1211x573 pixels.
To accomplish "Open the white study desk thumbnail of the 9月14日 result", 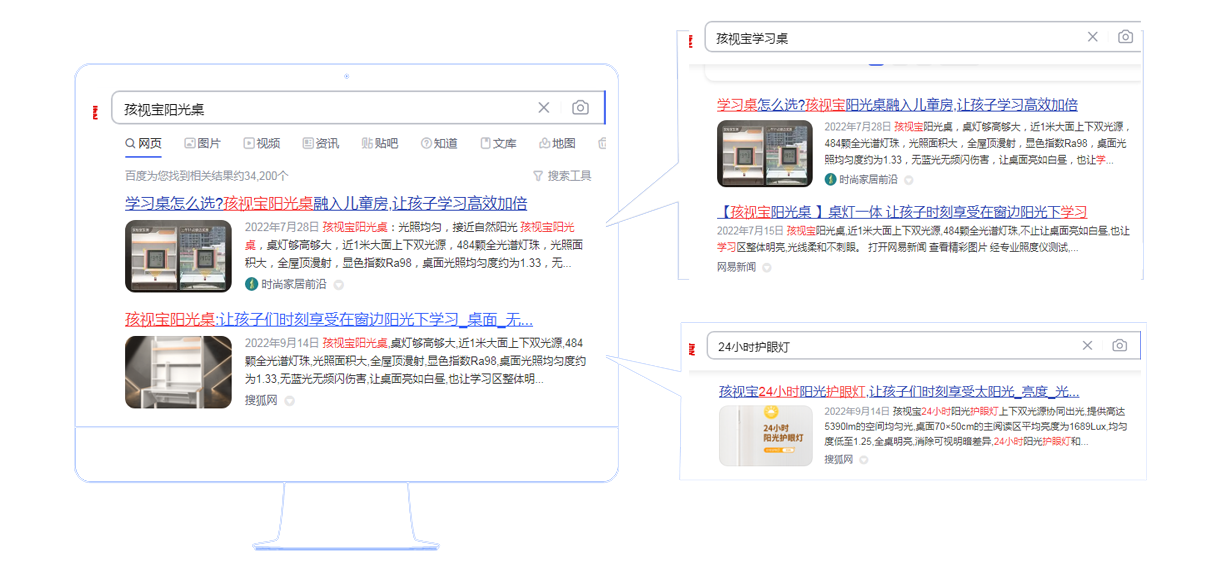I will 178,372.
